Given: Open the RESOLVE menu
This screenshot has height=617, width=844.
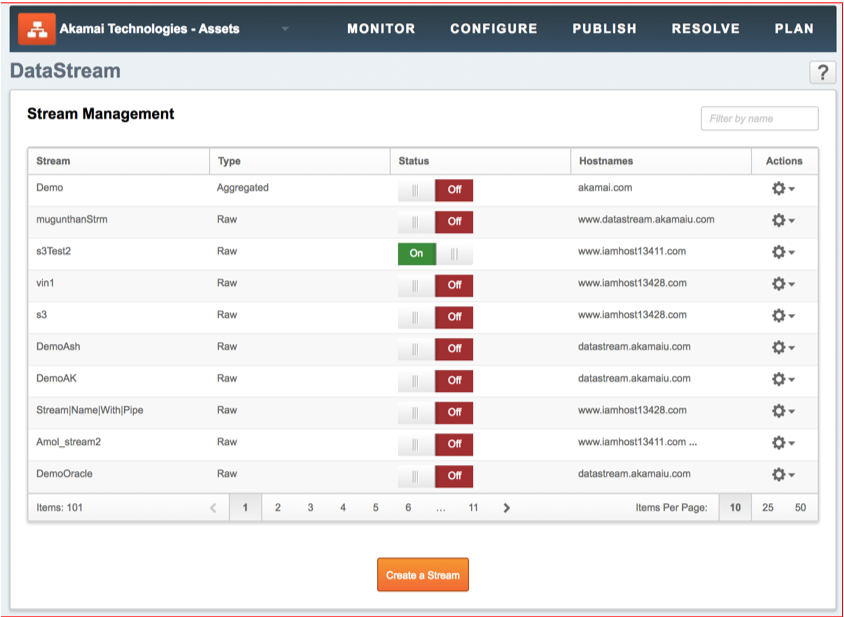Looking at the screenshot, I should [706, 29].
